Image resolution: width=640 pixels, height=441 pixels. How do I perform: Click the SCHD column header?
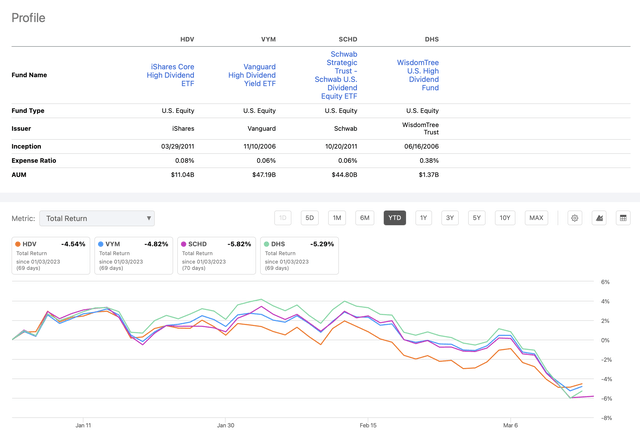[x=348, y=39]
